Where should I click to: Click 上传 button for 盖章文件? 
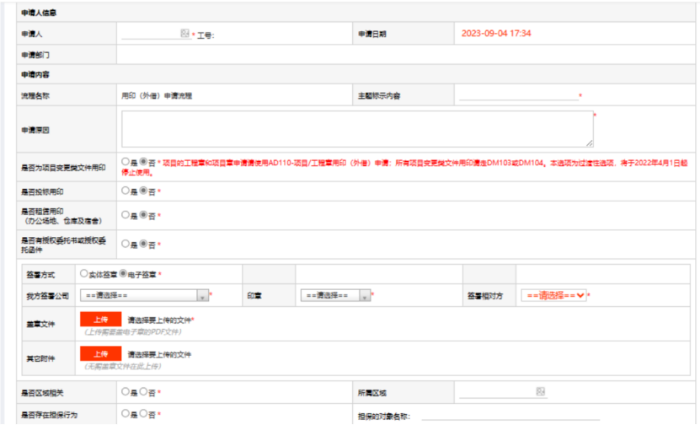tap(100, 320)
